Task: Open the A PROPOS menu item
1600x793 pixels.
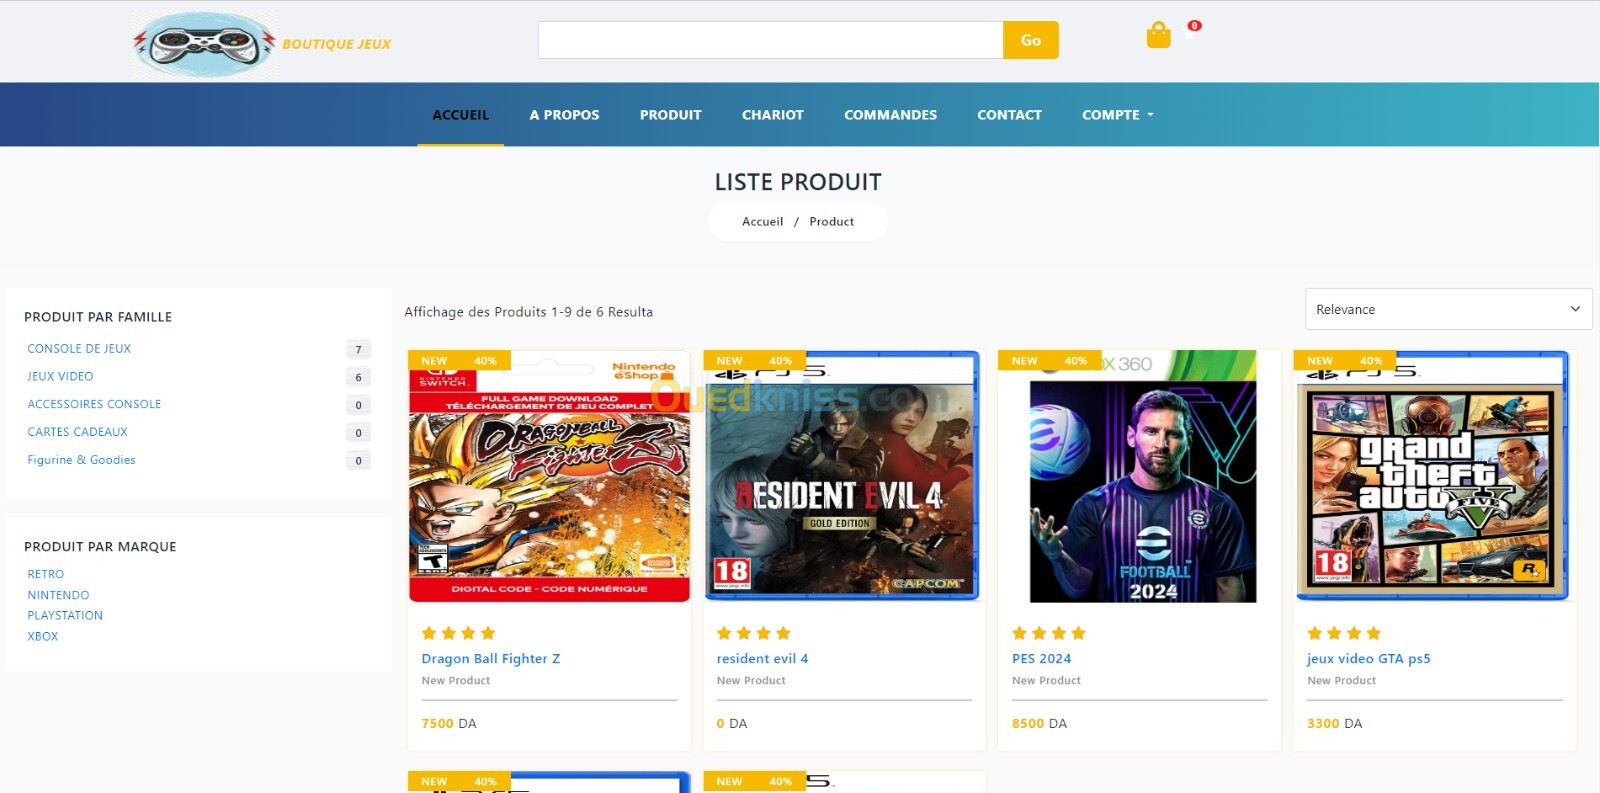Action: pyautogui.click(x=565, y=115)
